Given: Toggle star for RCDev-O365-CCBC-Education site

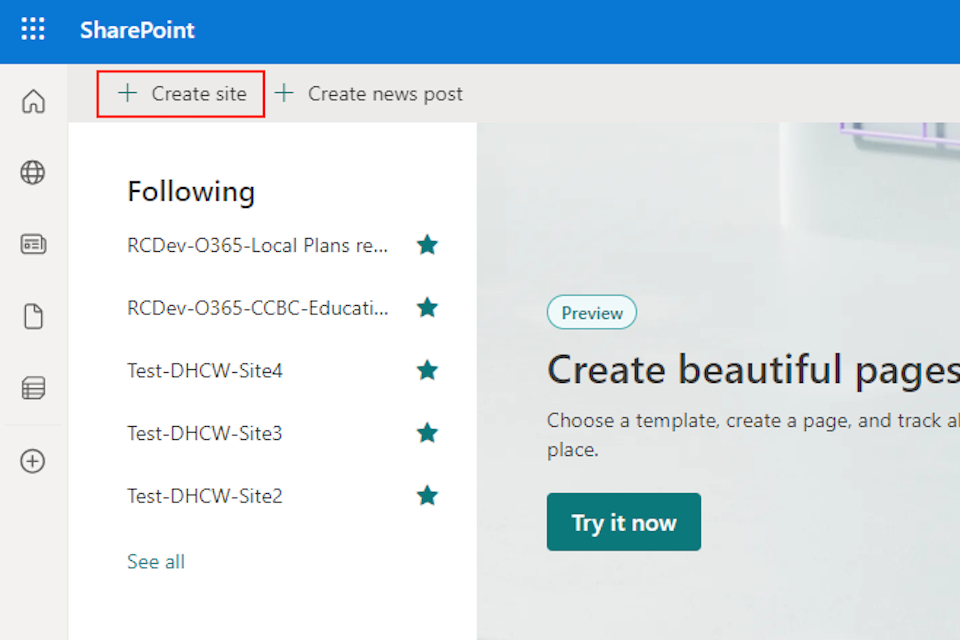Looking at the screenshot, I should point(427,308).
